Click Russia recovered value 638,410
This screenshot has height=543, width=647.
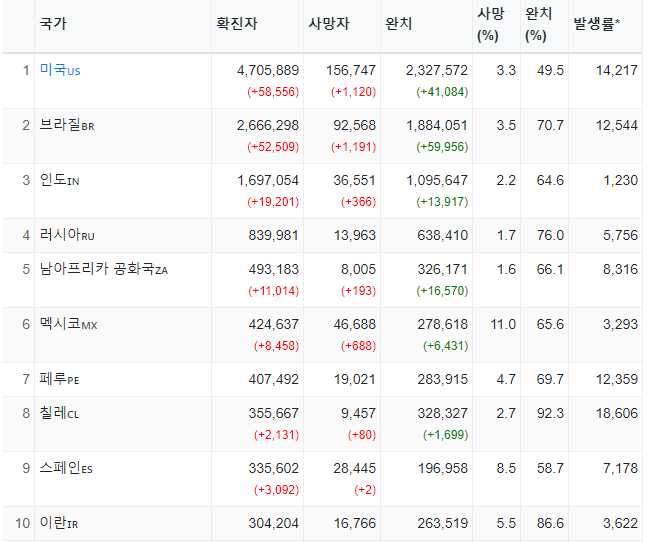point(443,235)
